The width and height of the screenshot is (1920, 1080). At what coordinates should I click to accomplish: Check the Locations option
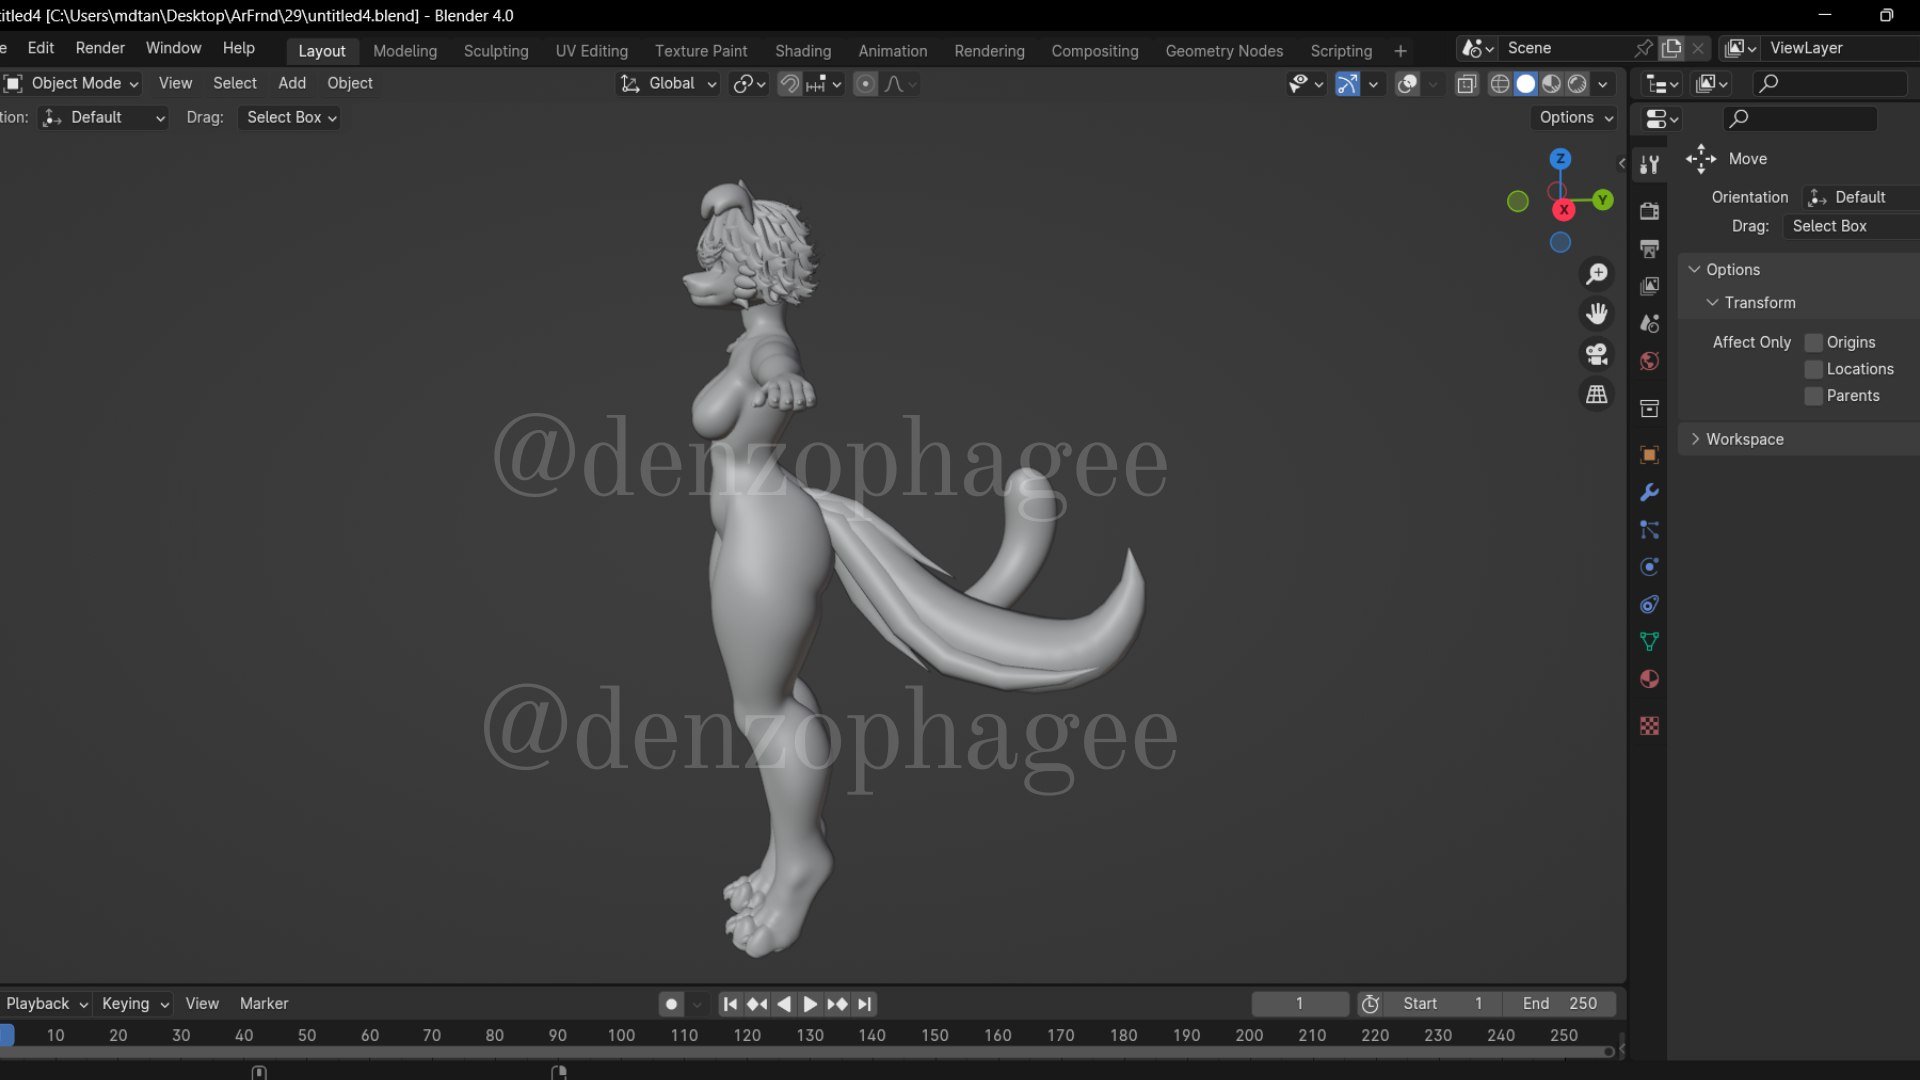click(1813, 369)
